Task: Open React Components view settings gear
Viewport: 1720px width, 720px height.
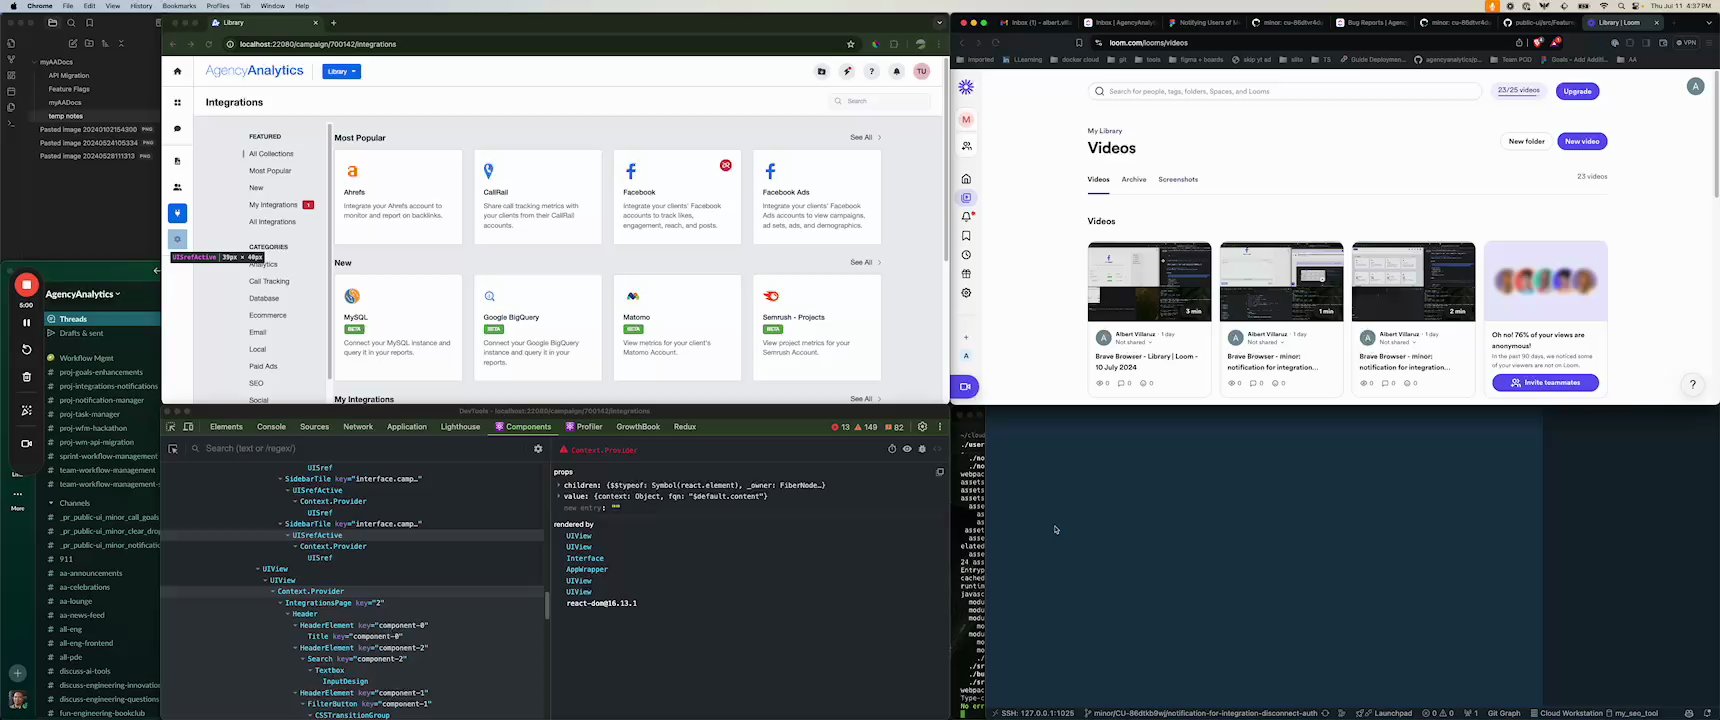Action: pos(538,449)
